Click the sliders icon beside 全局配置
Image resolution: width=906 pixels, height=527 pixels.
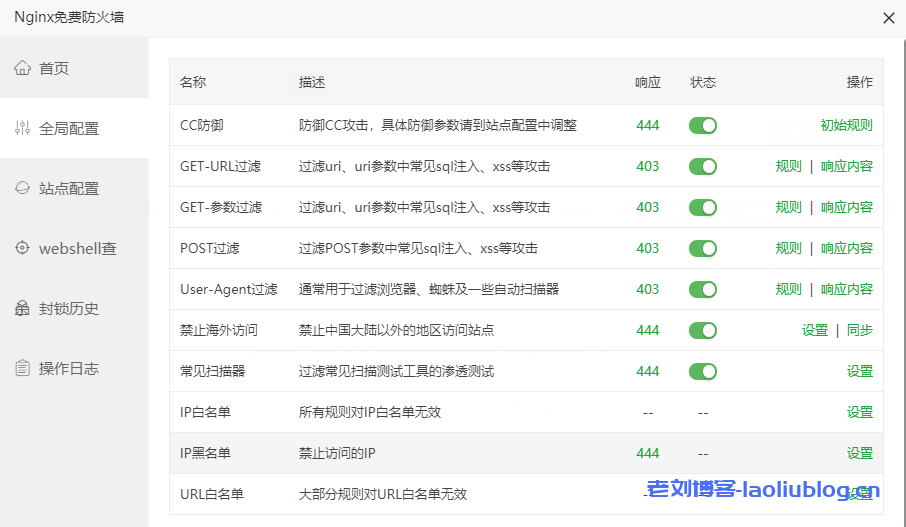(x=22, y=128)
